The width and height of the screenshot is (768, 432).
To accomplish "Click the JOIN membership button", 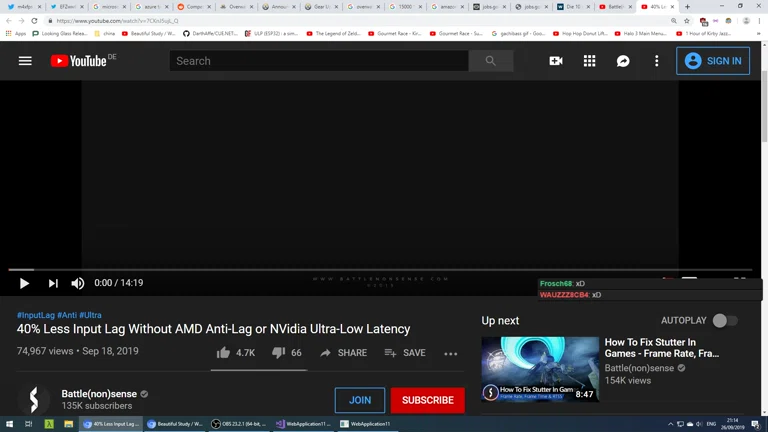I will [360, 400].
